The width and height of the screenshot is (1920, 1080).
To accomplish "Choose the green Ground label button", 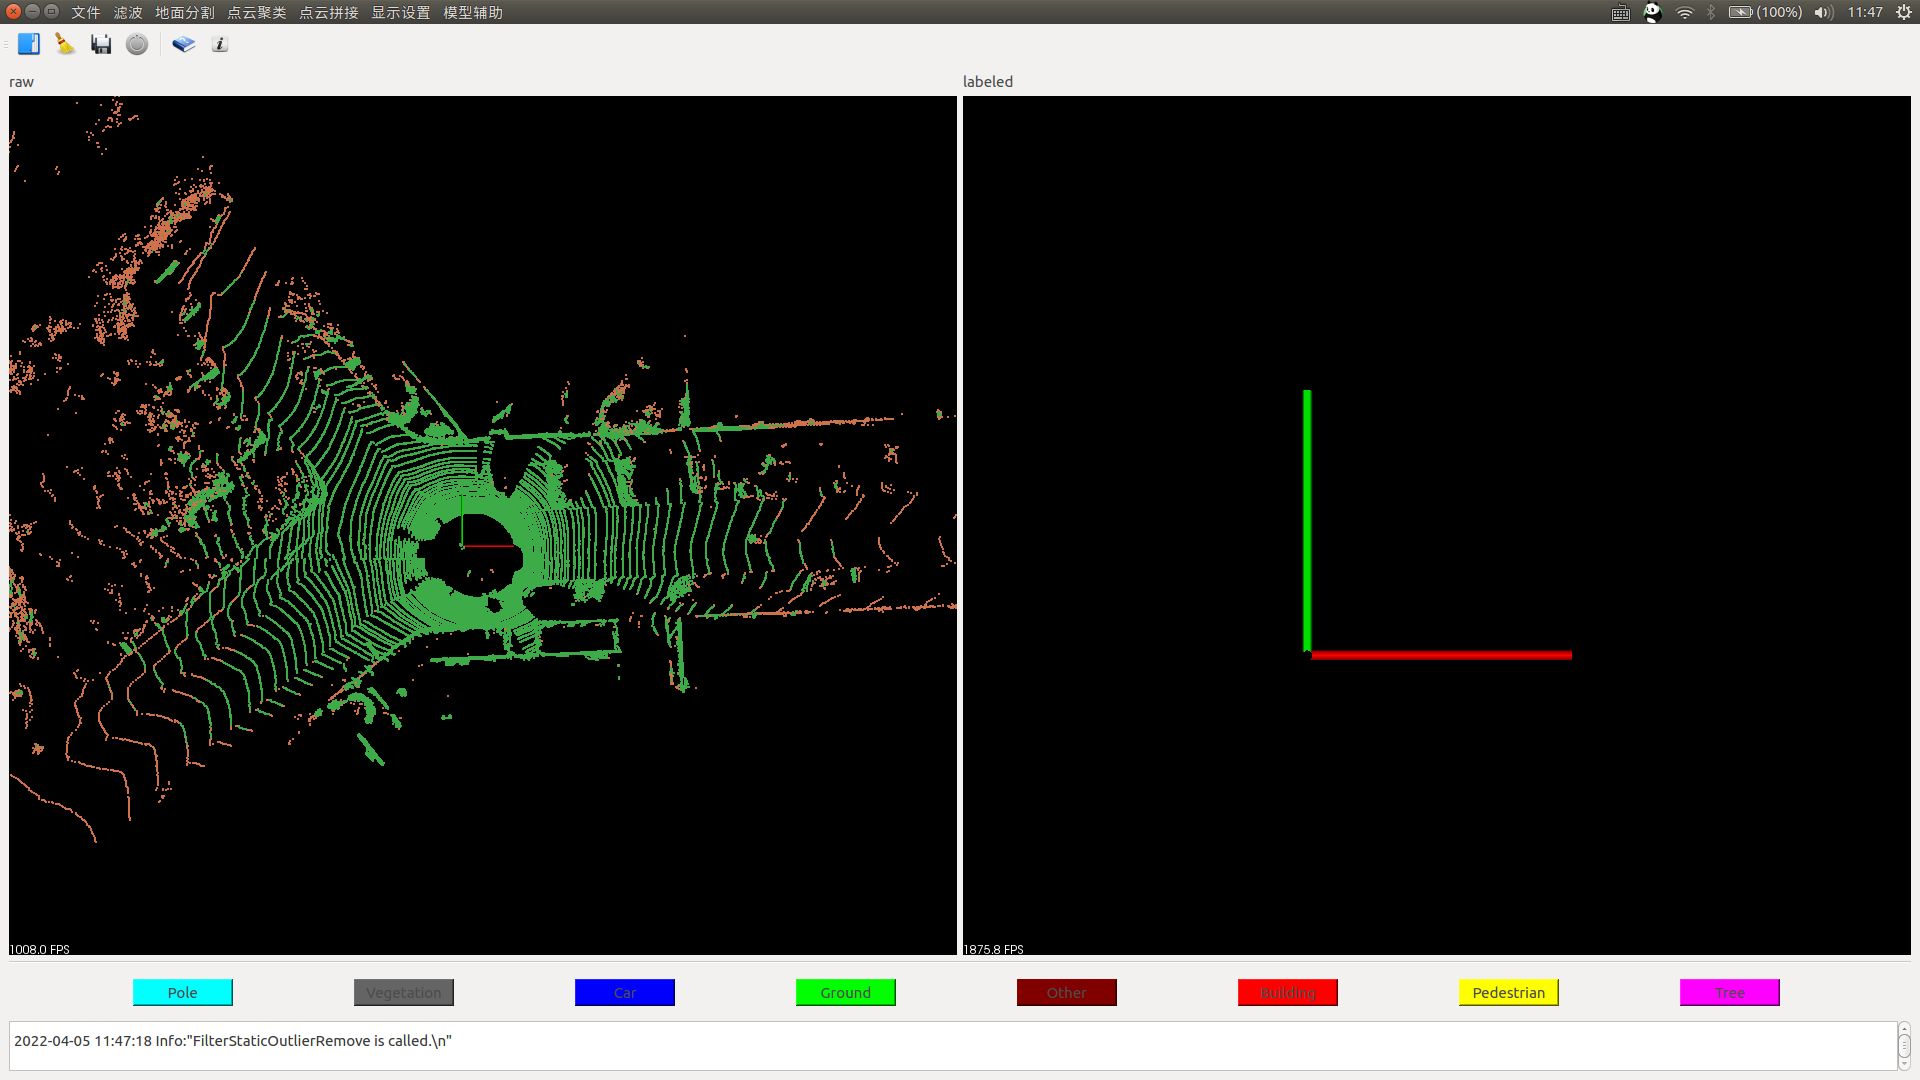I will tap(846, 992).
